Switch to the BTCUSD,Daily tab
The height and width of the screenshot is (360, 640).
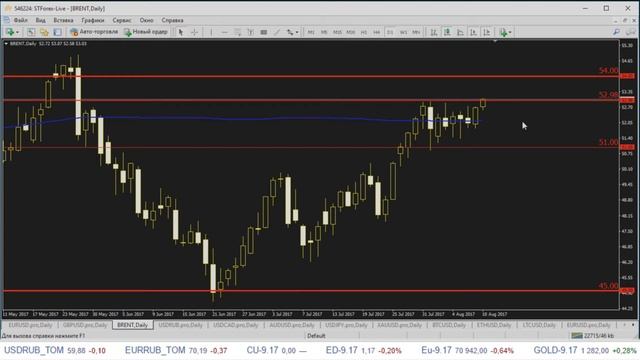449,325
